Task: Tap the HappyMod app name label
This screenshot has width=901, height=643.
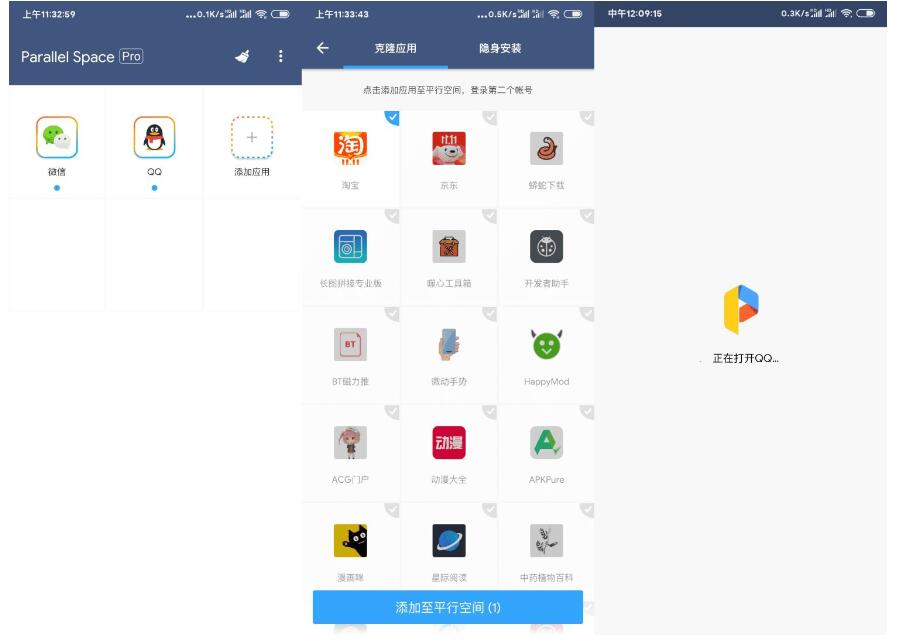Action: click(x=546, y=382)
